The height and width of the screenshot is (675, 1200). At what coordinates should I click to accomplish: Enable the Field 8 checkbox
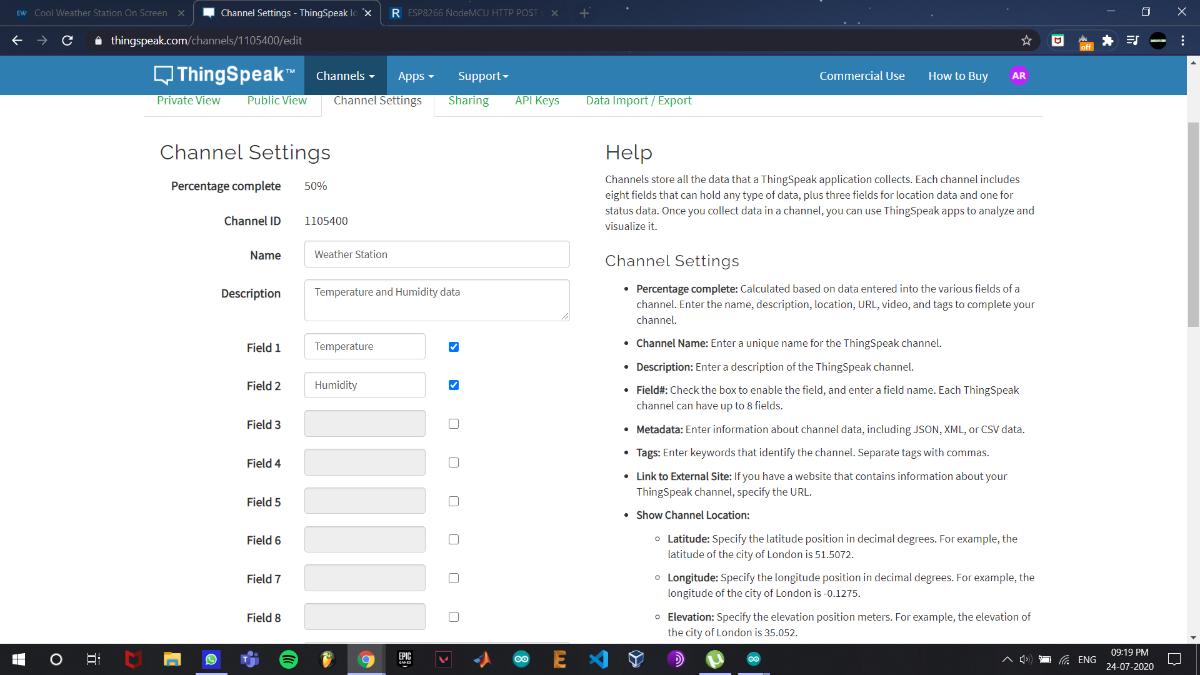[454, 617]
